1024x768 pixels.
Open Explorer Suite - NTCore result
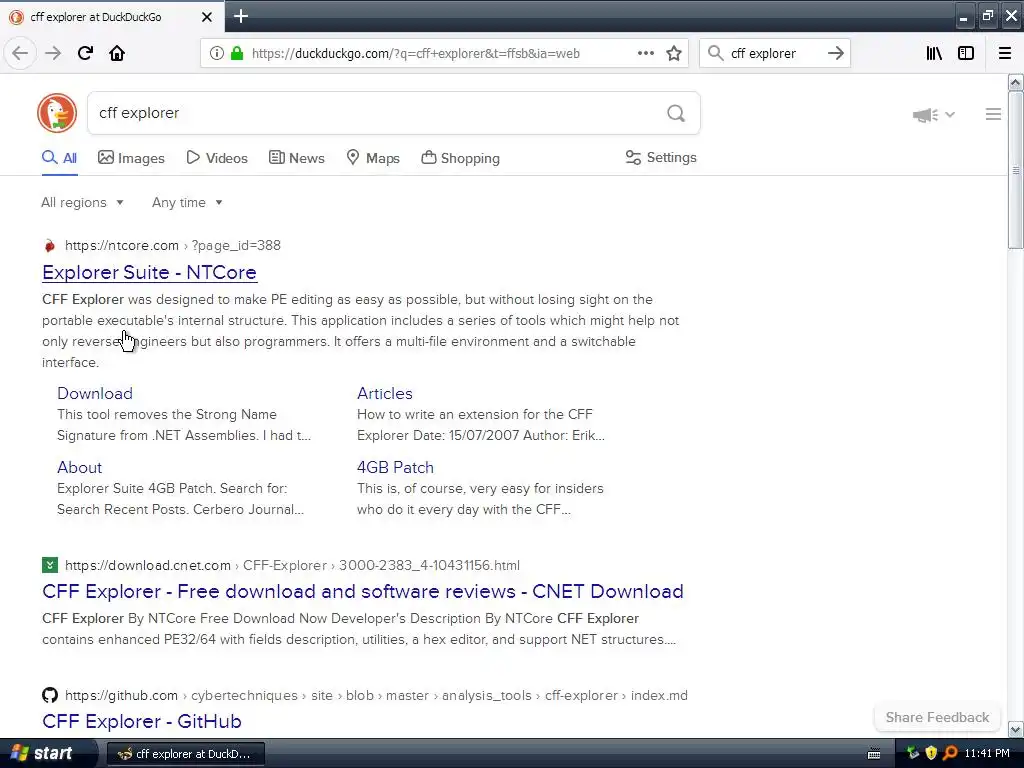pyautogui.click(x=150, y=272)
